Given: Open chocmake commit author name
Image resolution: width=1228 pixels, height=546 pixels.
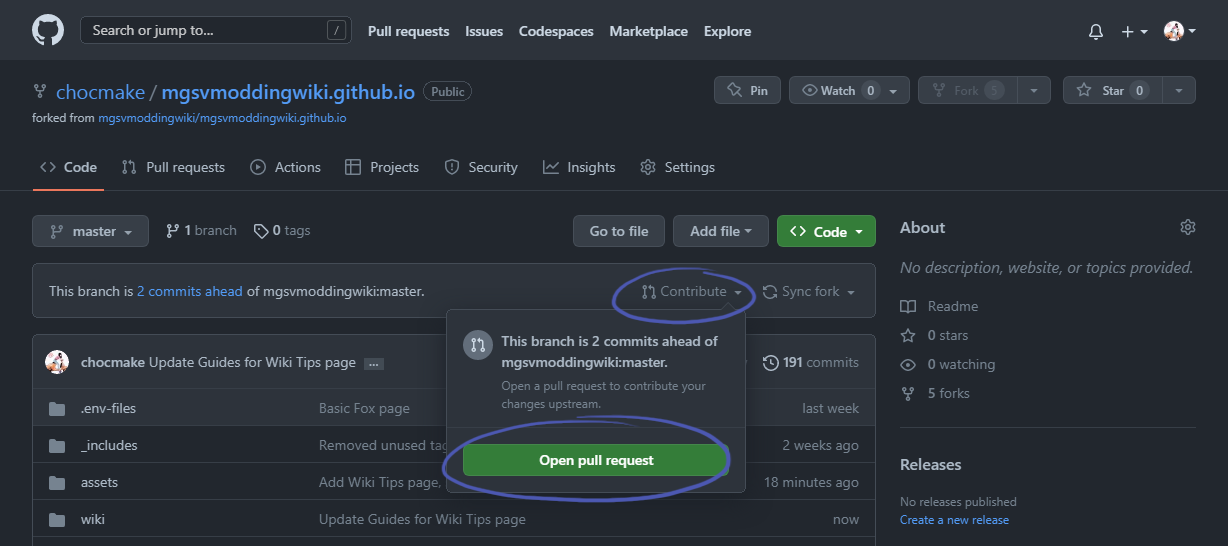Looking at the screenshot, I should pyautogui.click(x=113, y=362).
